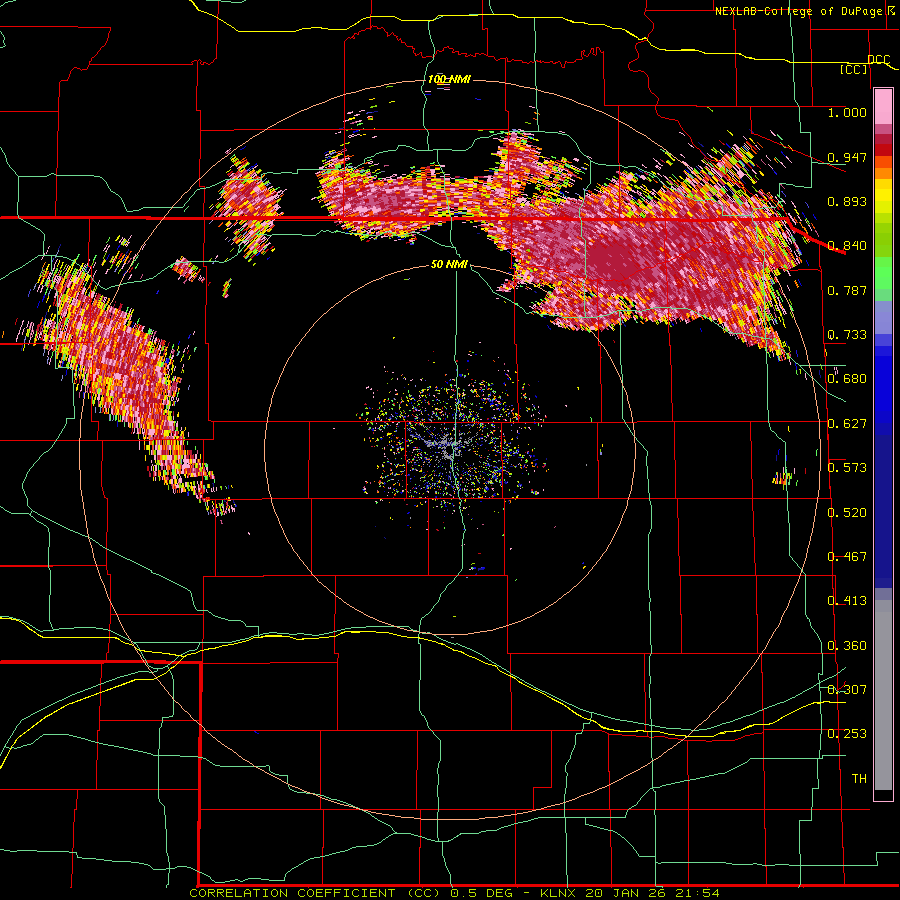Select the 0.360 legend value

pos(847,646)
